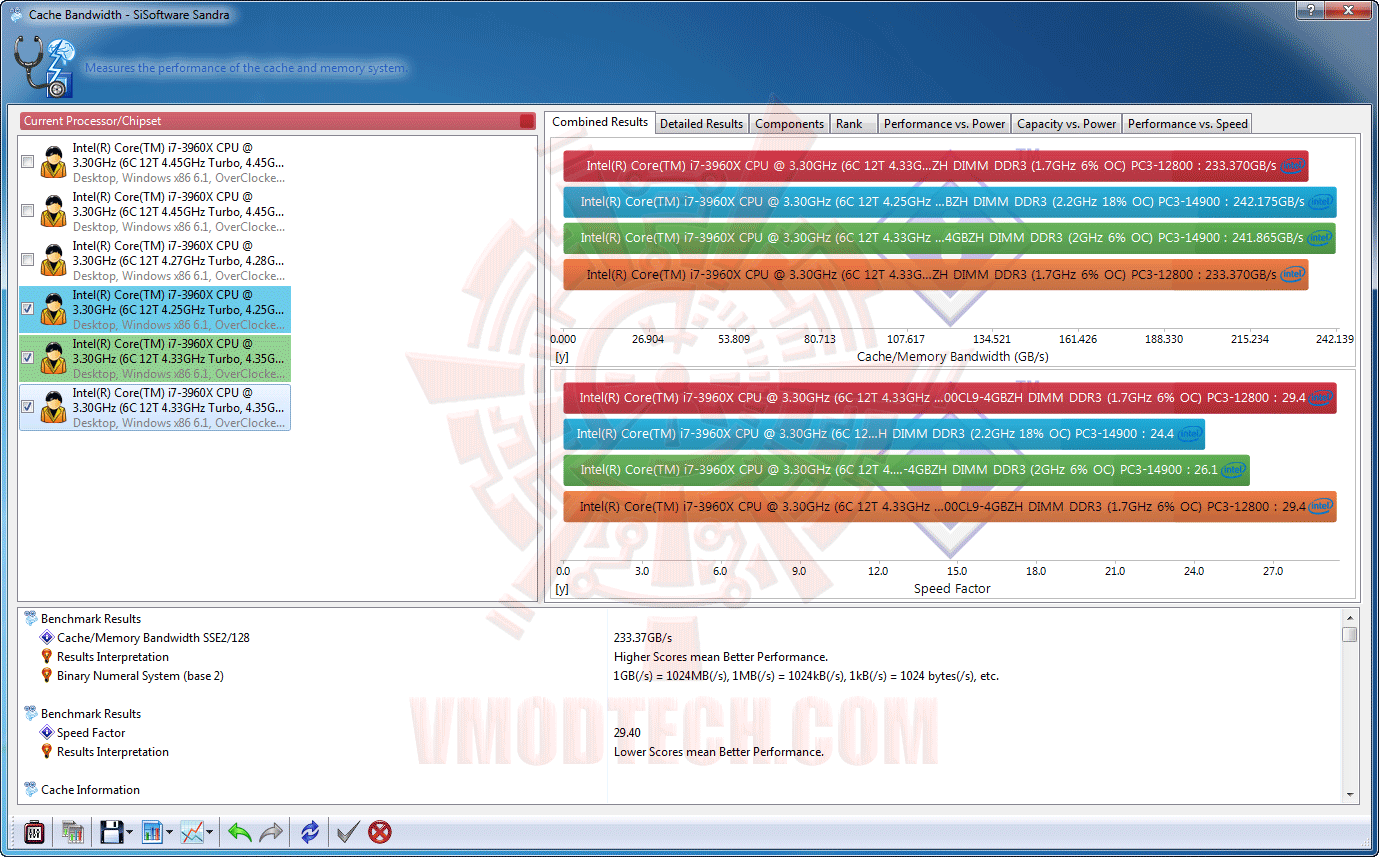Cancel with the red X circle icon
This screenshot has width=1379, height=857.
[x=380, y=831]
